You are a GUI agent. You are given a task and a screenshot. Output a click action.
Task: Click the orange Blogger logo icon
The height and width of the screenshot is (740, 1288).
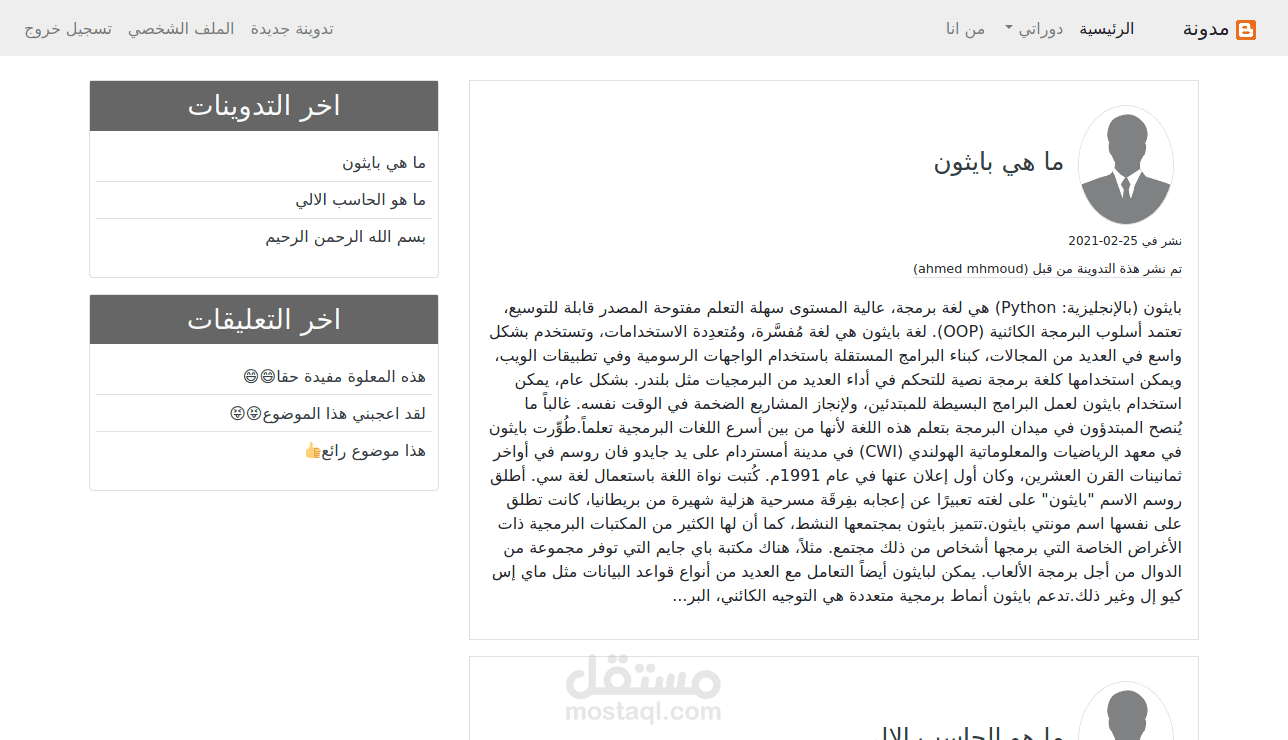(x=1246, y=29)
